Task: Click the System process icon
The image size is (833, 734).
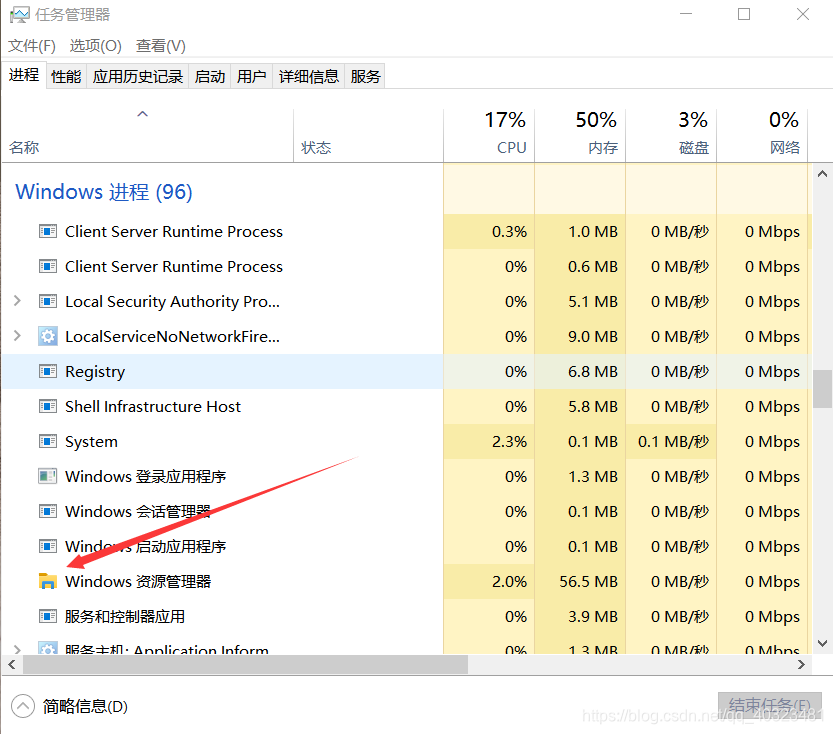Action: click(x=48, y=441)
